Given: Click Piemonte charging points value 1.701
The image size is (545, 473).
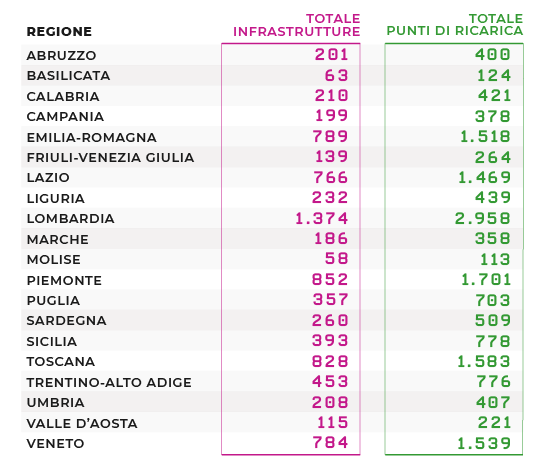Looking at the screenshot, I should coord(486,280).
